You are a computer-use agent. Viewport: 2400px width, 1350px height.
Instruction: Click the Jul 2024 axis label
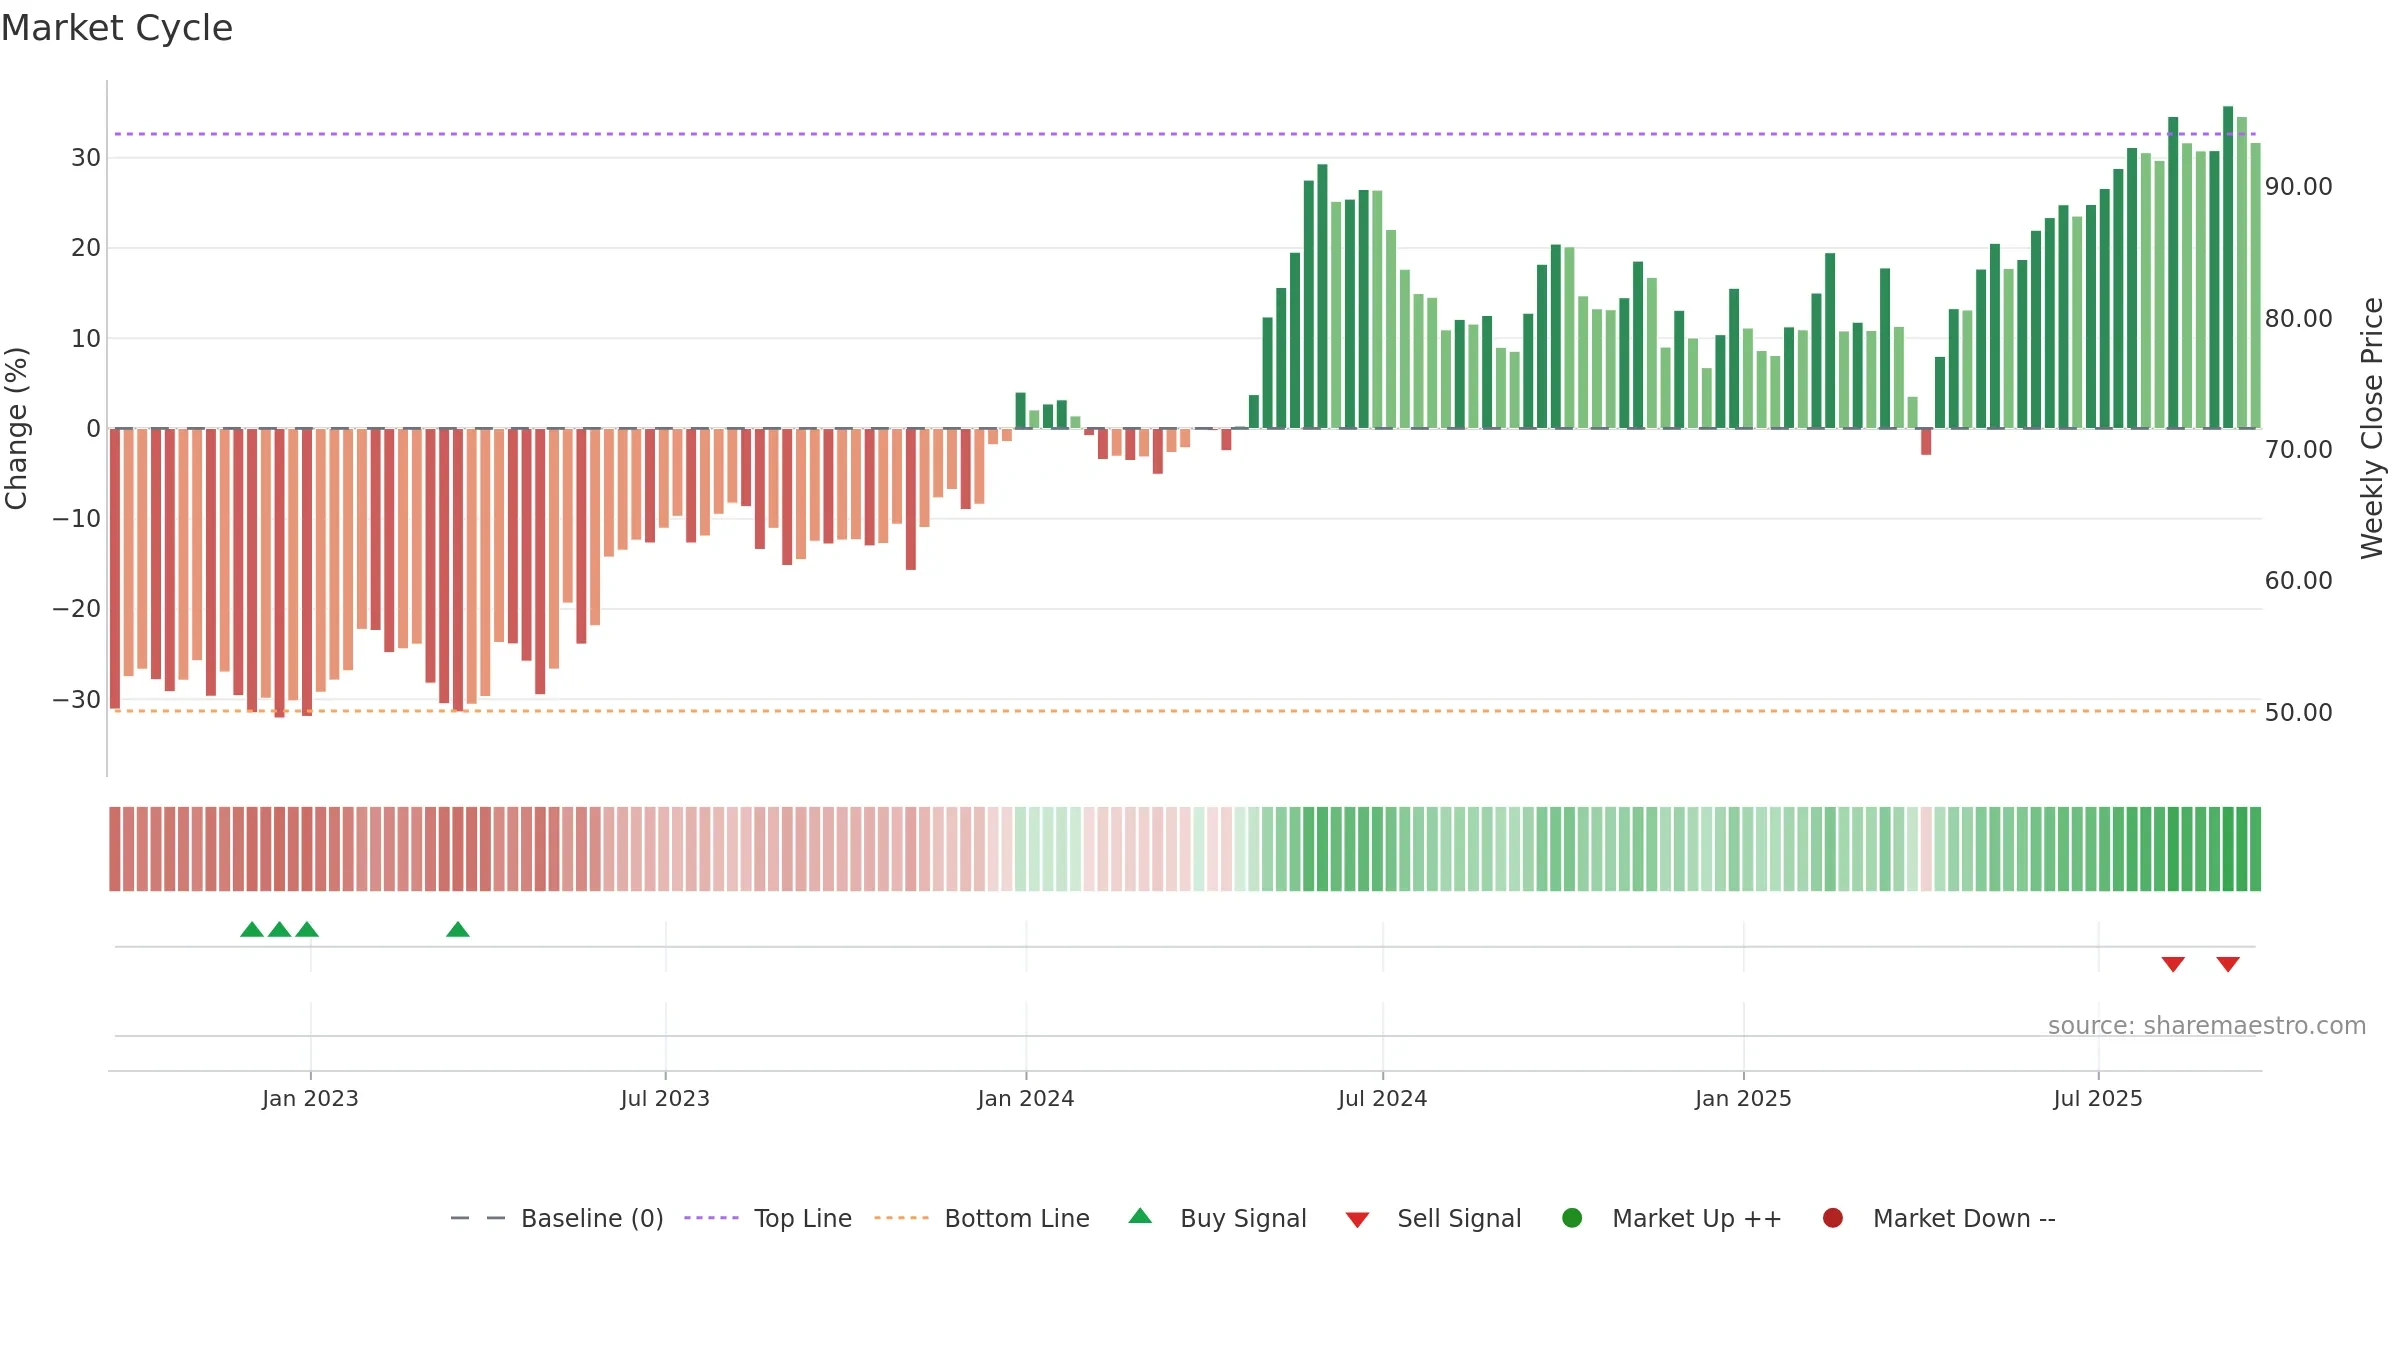pyautogui.click(x=1383, y=1099)
